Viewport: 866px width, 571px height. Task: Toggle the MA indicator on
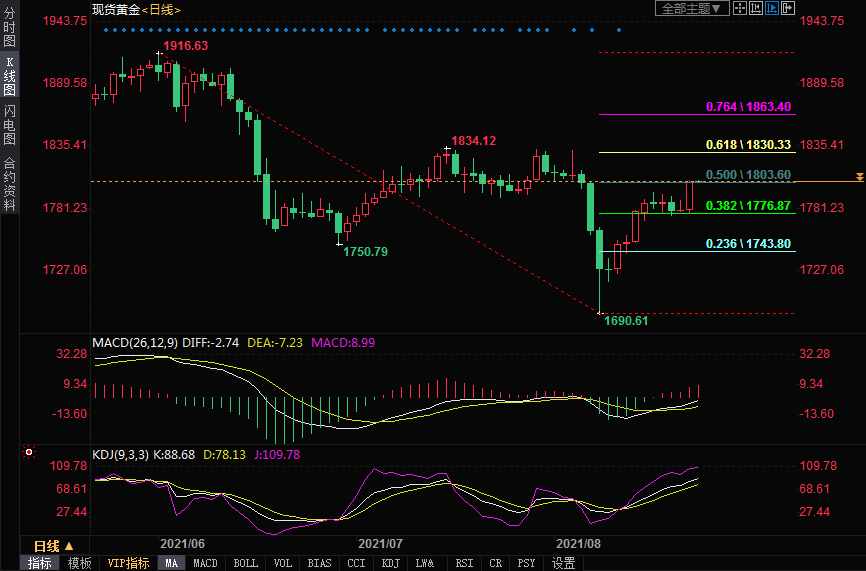click(x=170, y=564)
